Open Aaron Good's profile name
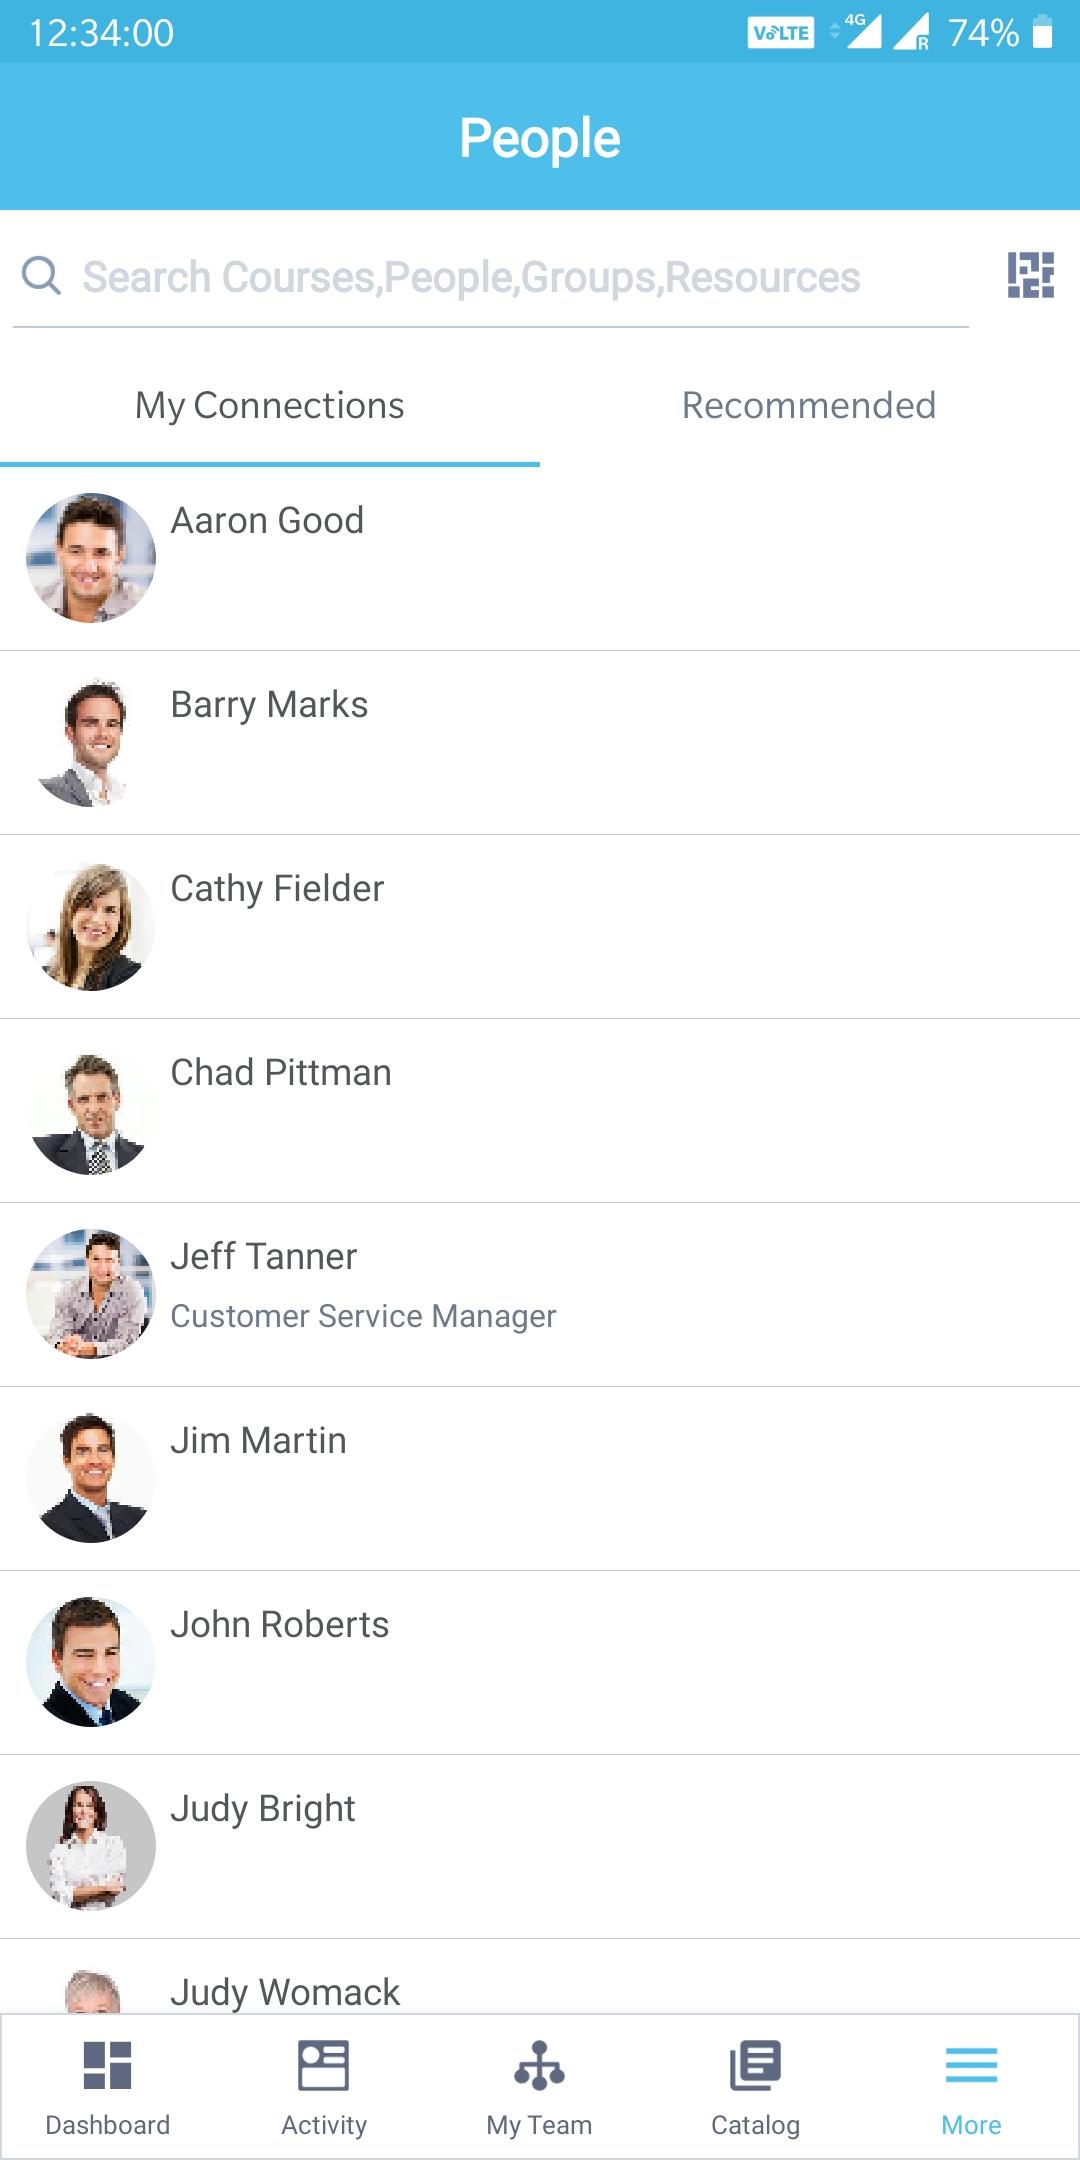1080x2160 pixels. tap(267, 521)
